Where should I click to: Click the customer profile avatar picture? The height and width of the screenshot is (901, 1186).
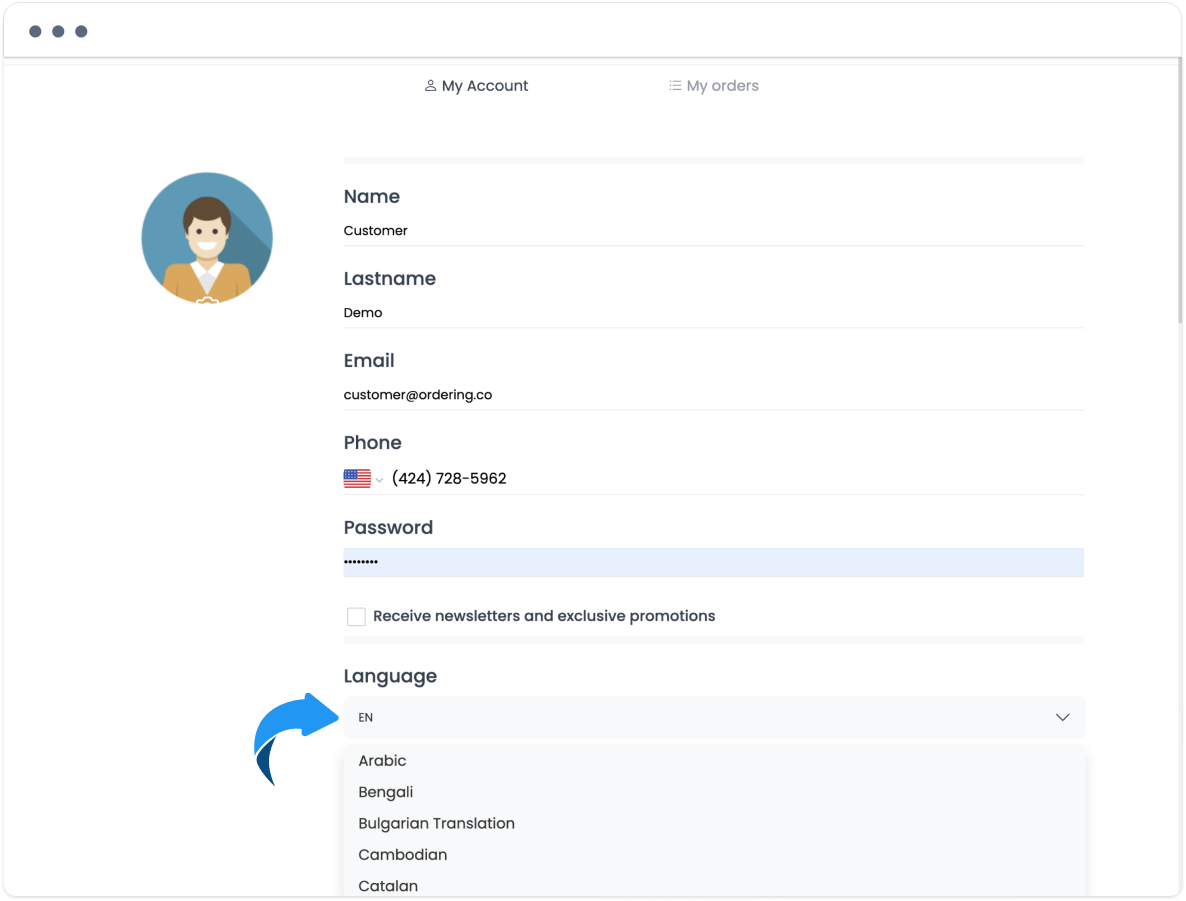(x=207, y=238)
